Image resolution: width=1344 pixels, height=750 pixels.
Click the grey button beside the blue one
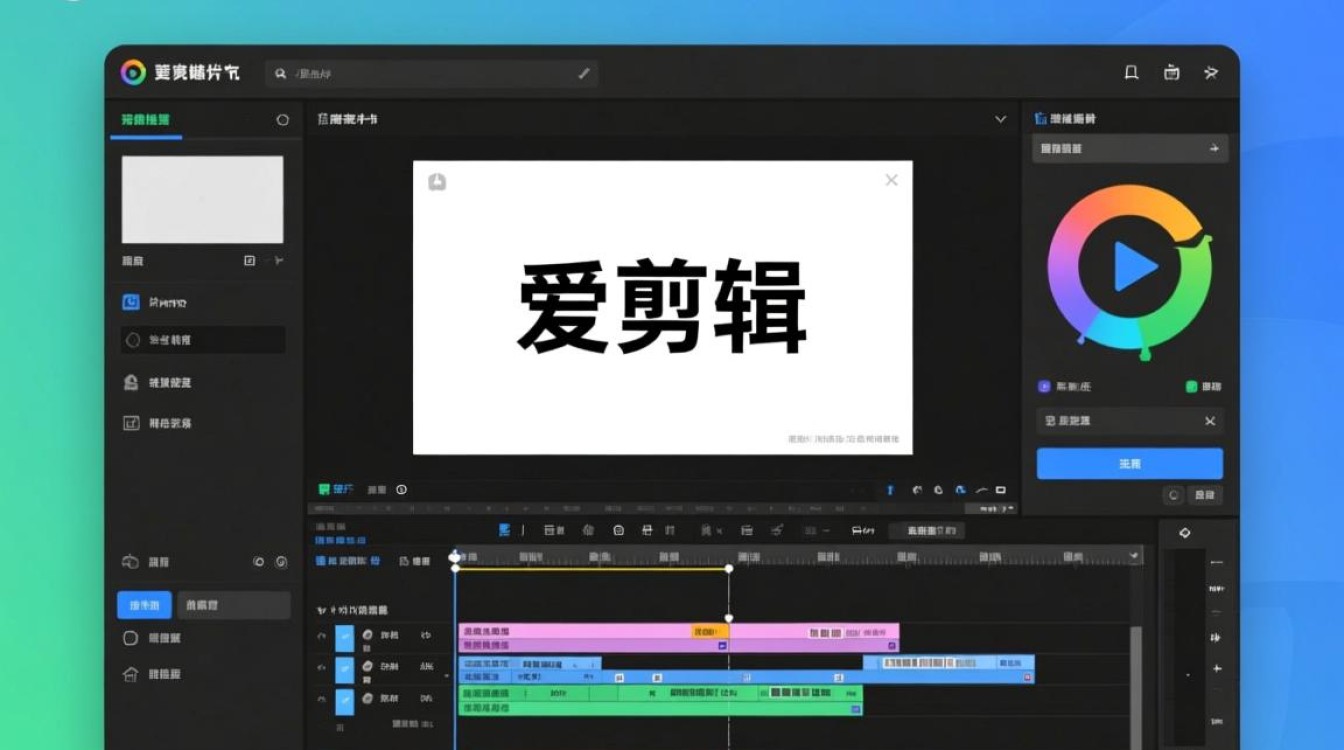pyautogui.click(x=233, y=605)
